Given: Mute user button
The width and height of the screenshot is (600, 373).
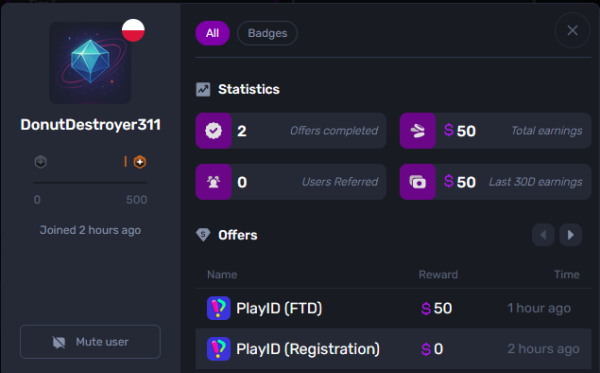Looking at the screenshot, I should [90, 342].
